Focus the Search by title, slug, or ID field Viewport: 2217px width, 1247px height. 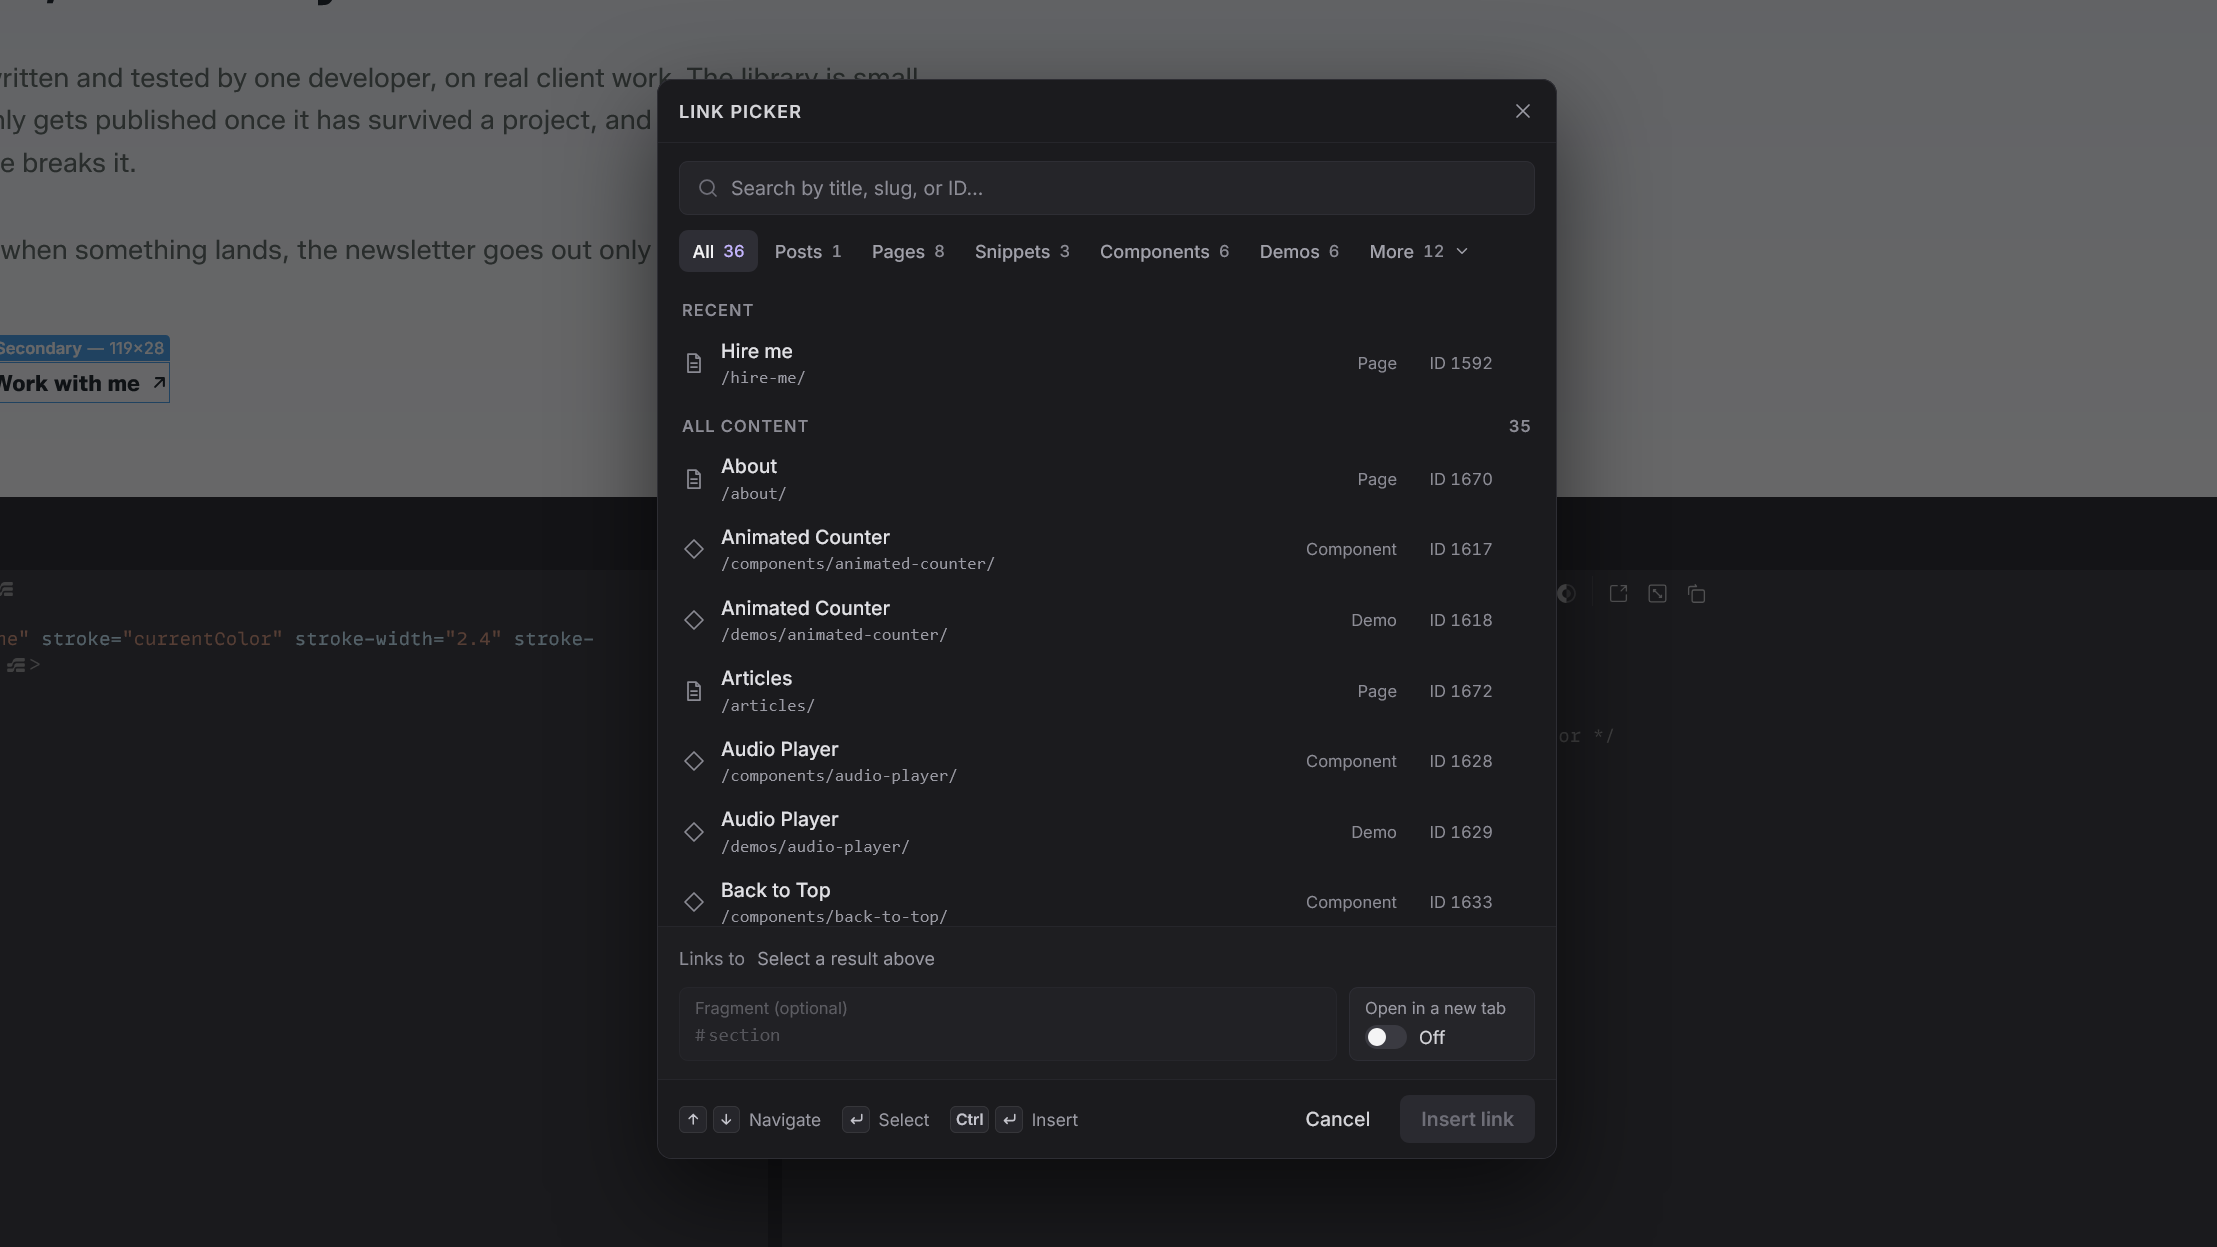[x=1106, y=188]
